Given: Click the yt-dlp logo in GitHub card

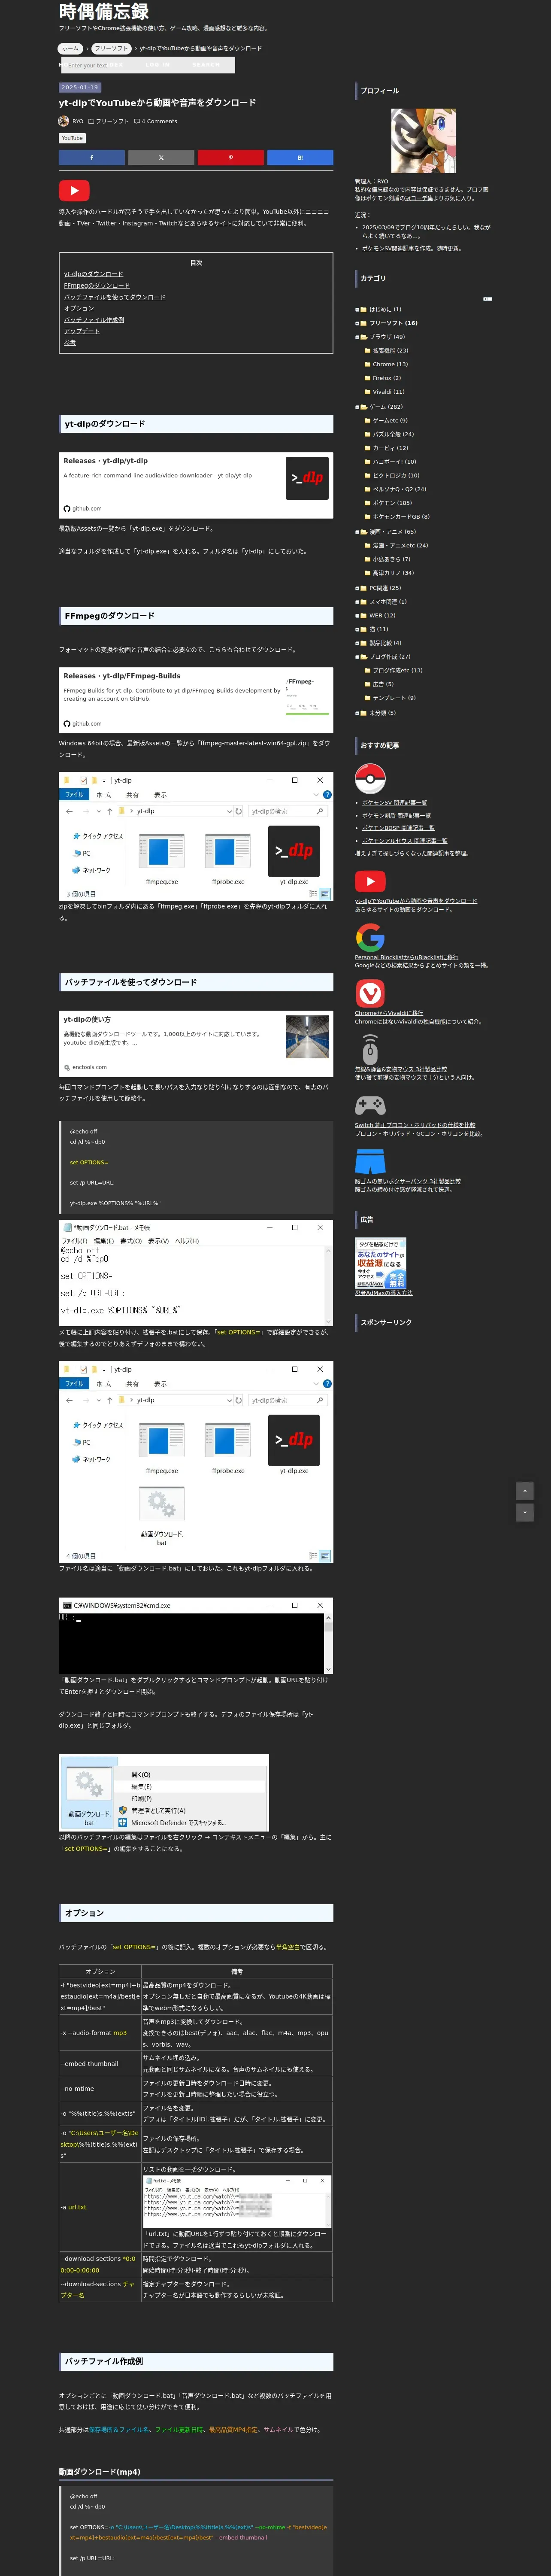Looking at the screenshot, I should tap(307, 477).
